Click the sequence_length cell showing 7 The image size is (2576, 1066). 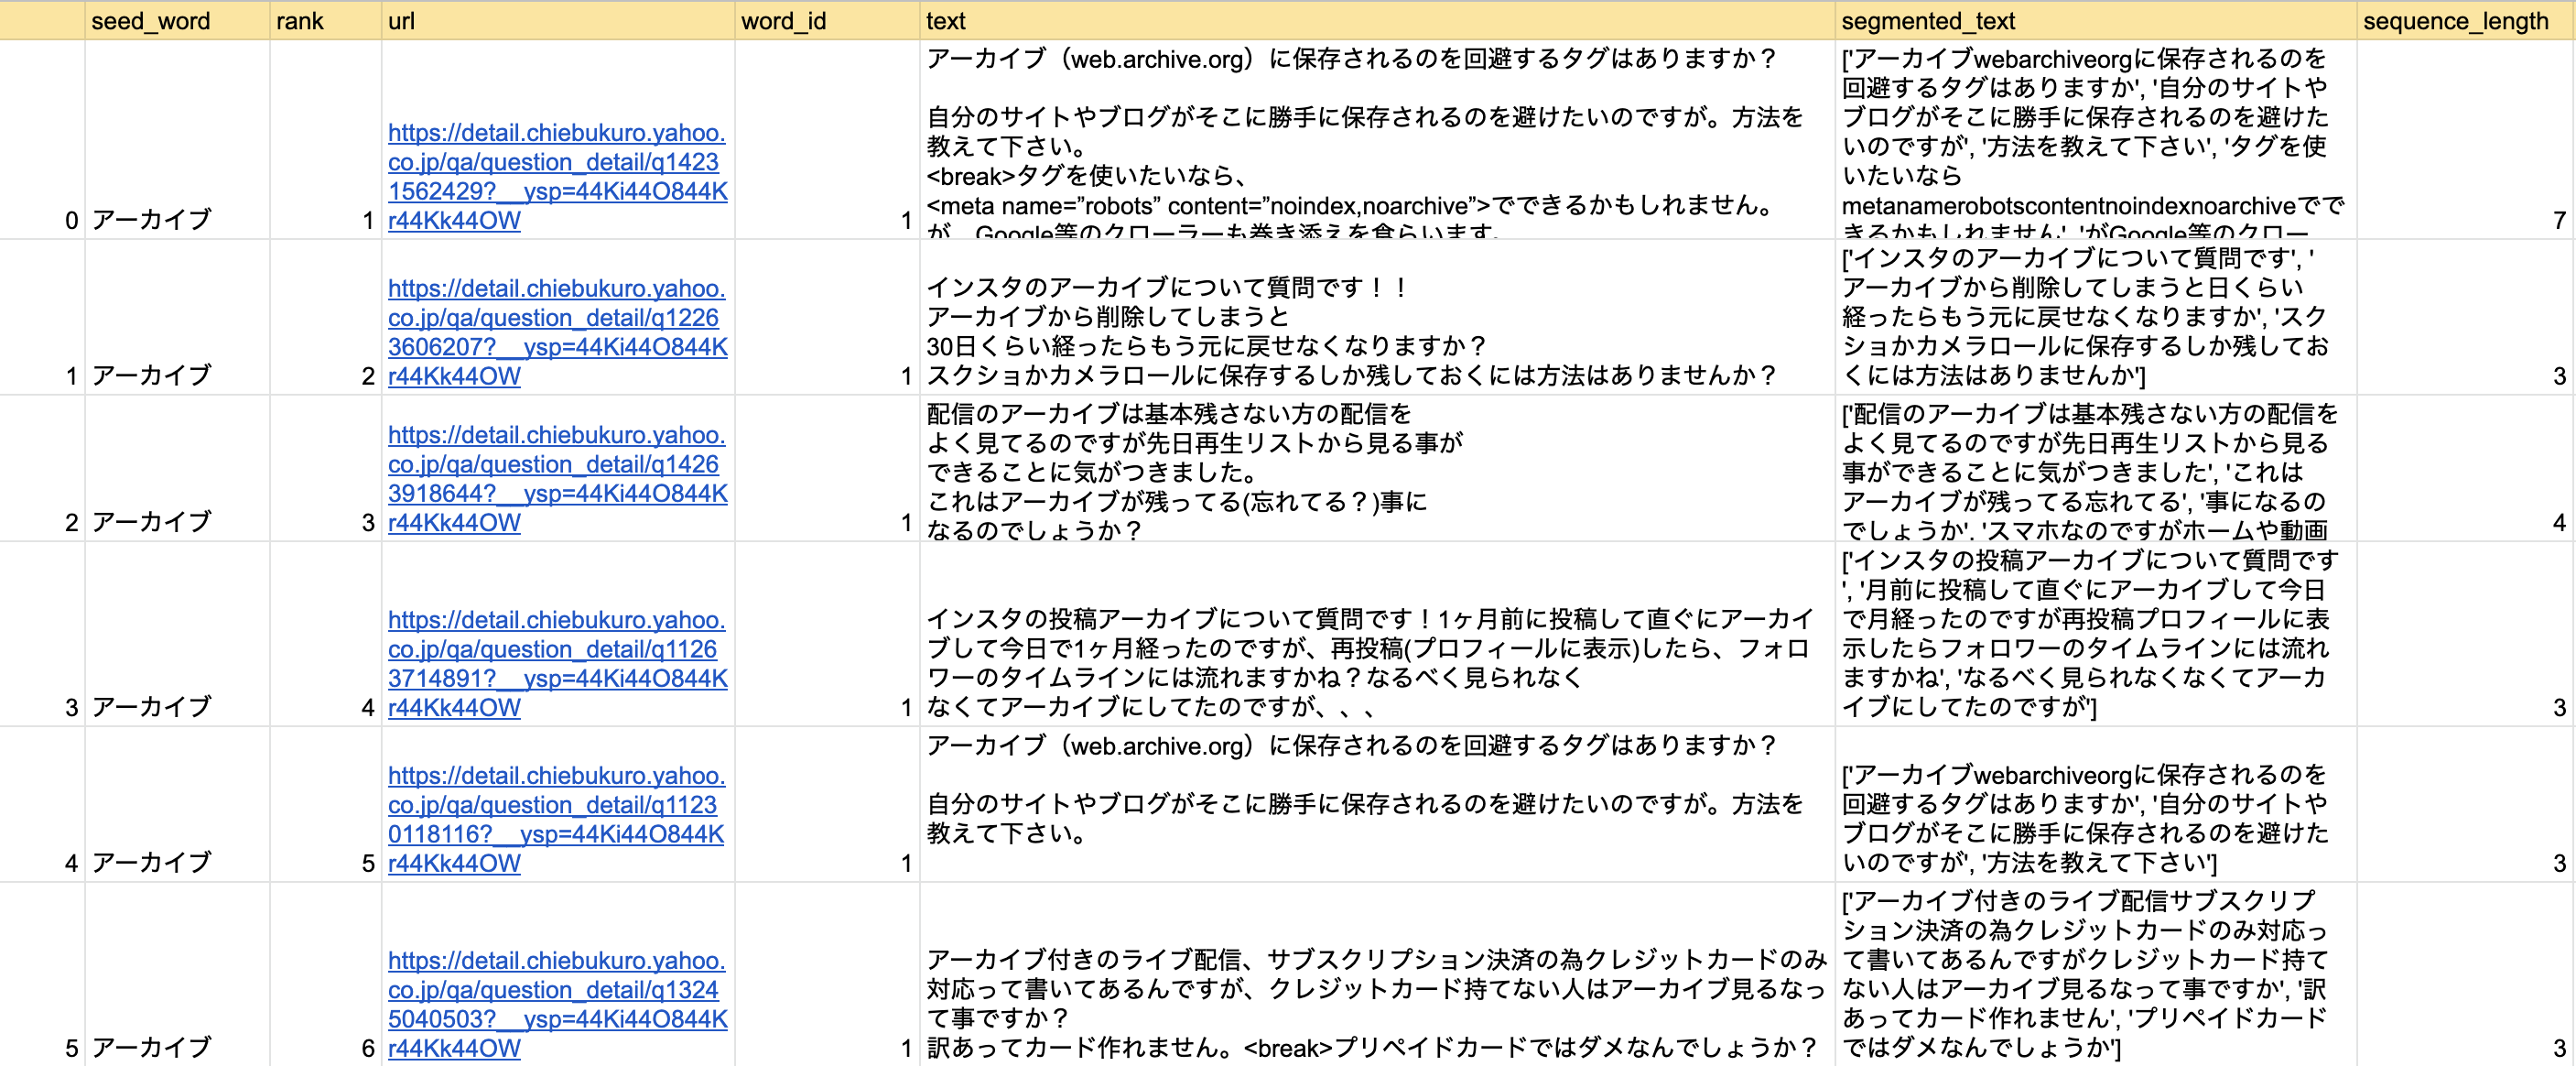tap(2558, 219)
